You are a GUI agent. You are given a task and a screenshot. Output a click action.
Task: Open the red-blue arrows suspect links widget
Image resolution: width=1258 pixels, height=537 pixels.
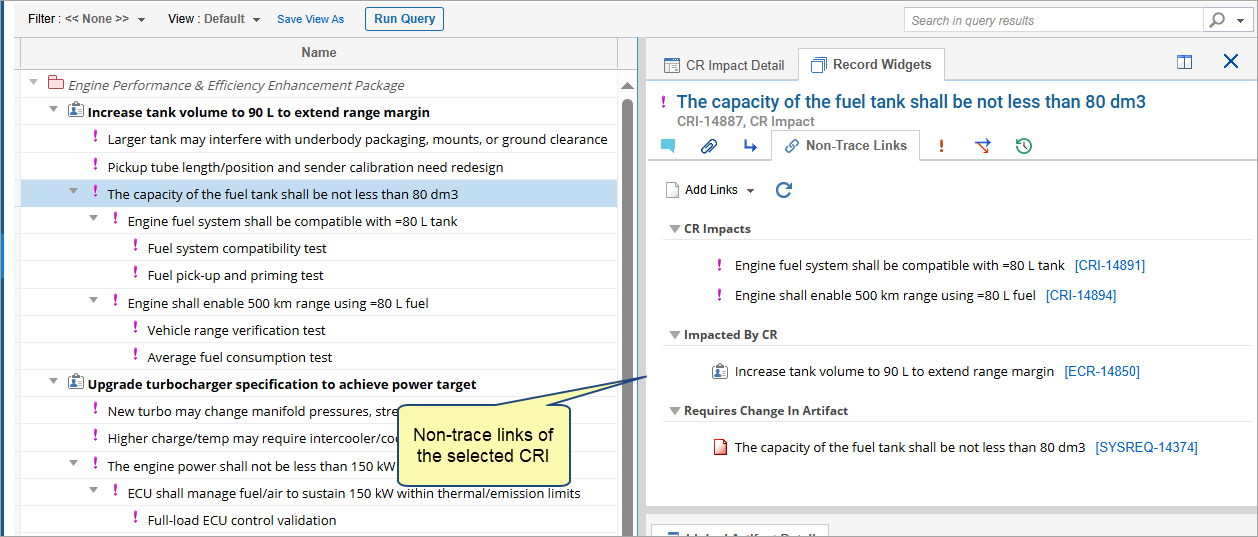(983, 146)
